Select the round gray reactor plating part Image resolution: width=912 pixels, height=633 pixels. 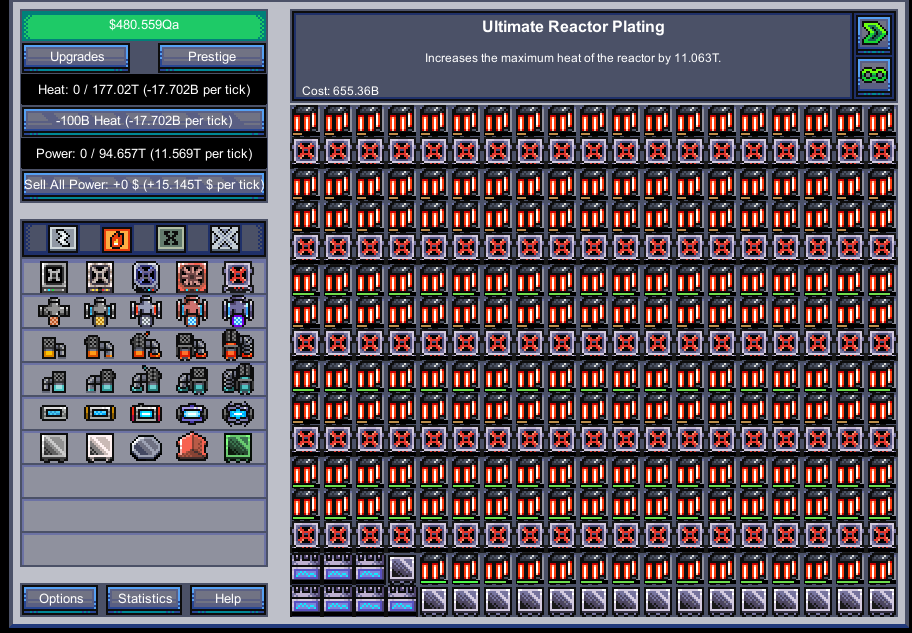pos(145,448)
